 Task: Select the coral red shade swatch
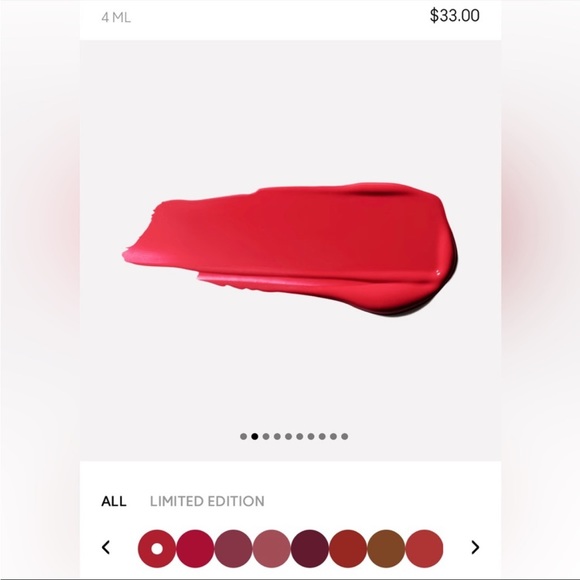click(x=424, y=548)
